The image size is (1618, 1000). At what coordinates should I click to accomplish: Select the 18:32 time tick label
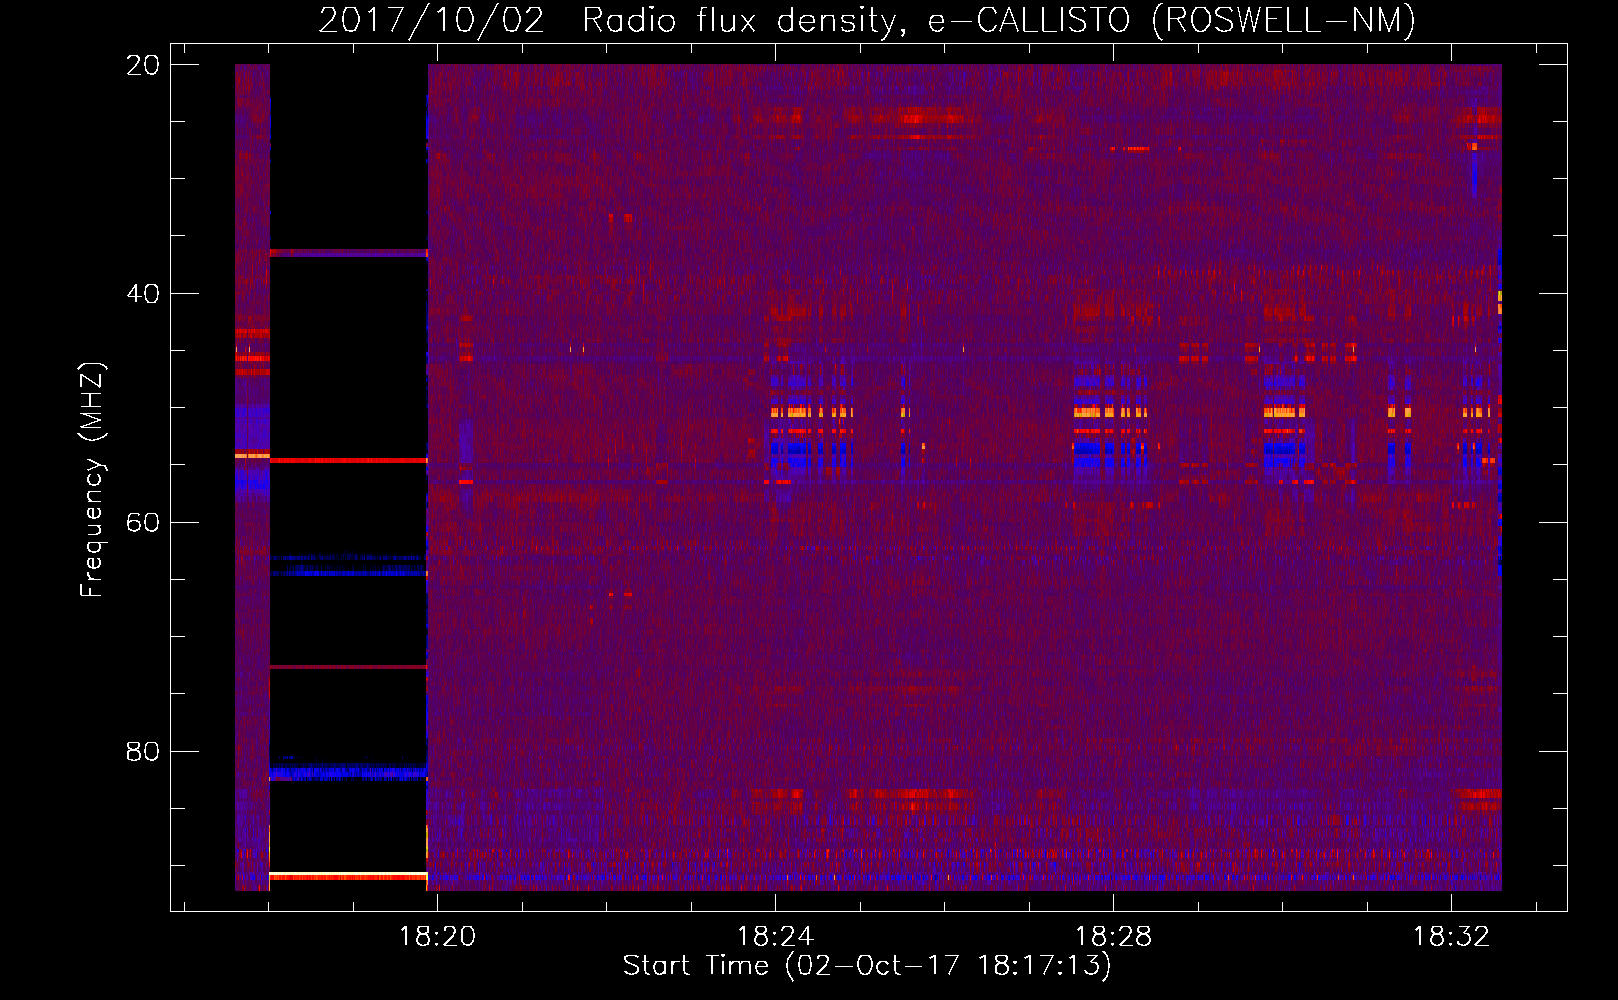[1451, 937]
